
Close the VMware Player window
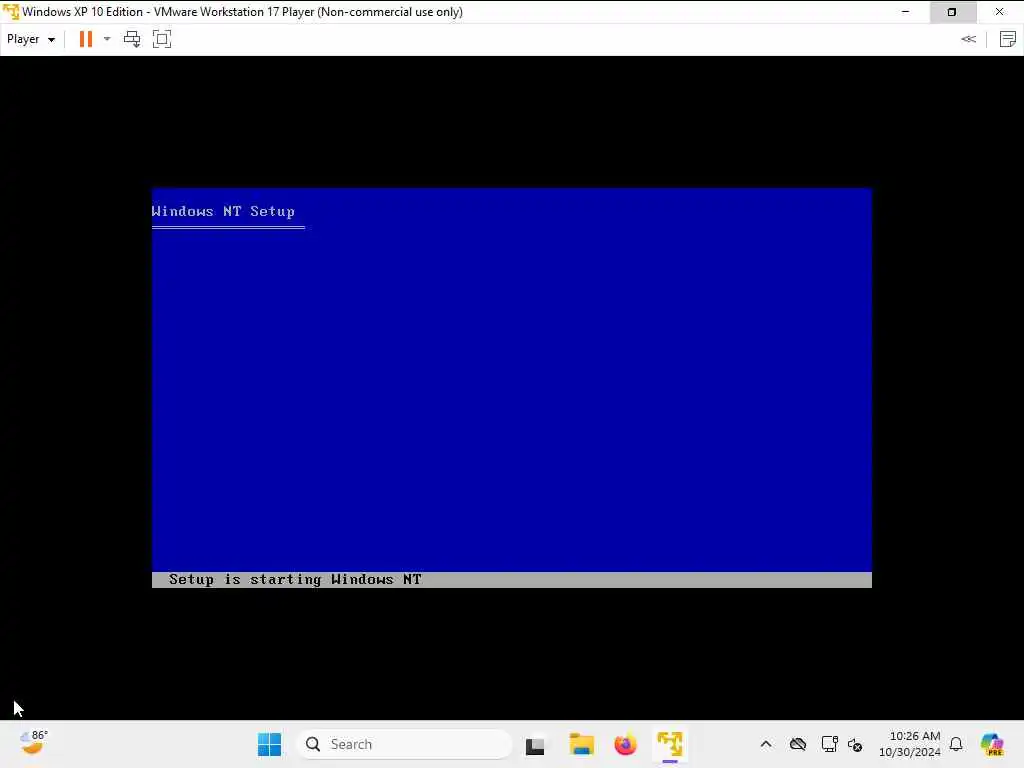pyautogui.click(x=1000, y=12)
